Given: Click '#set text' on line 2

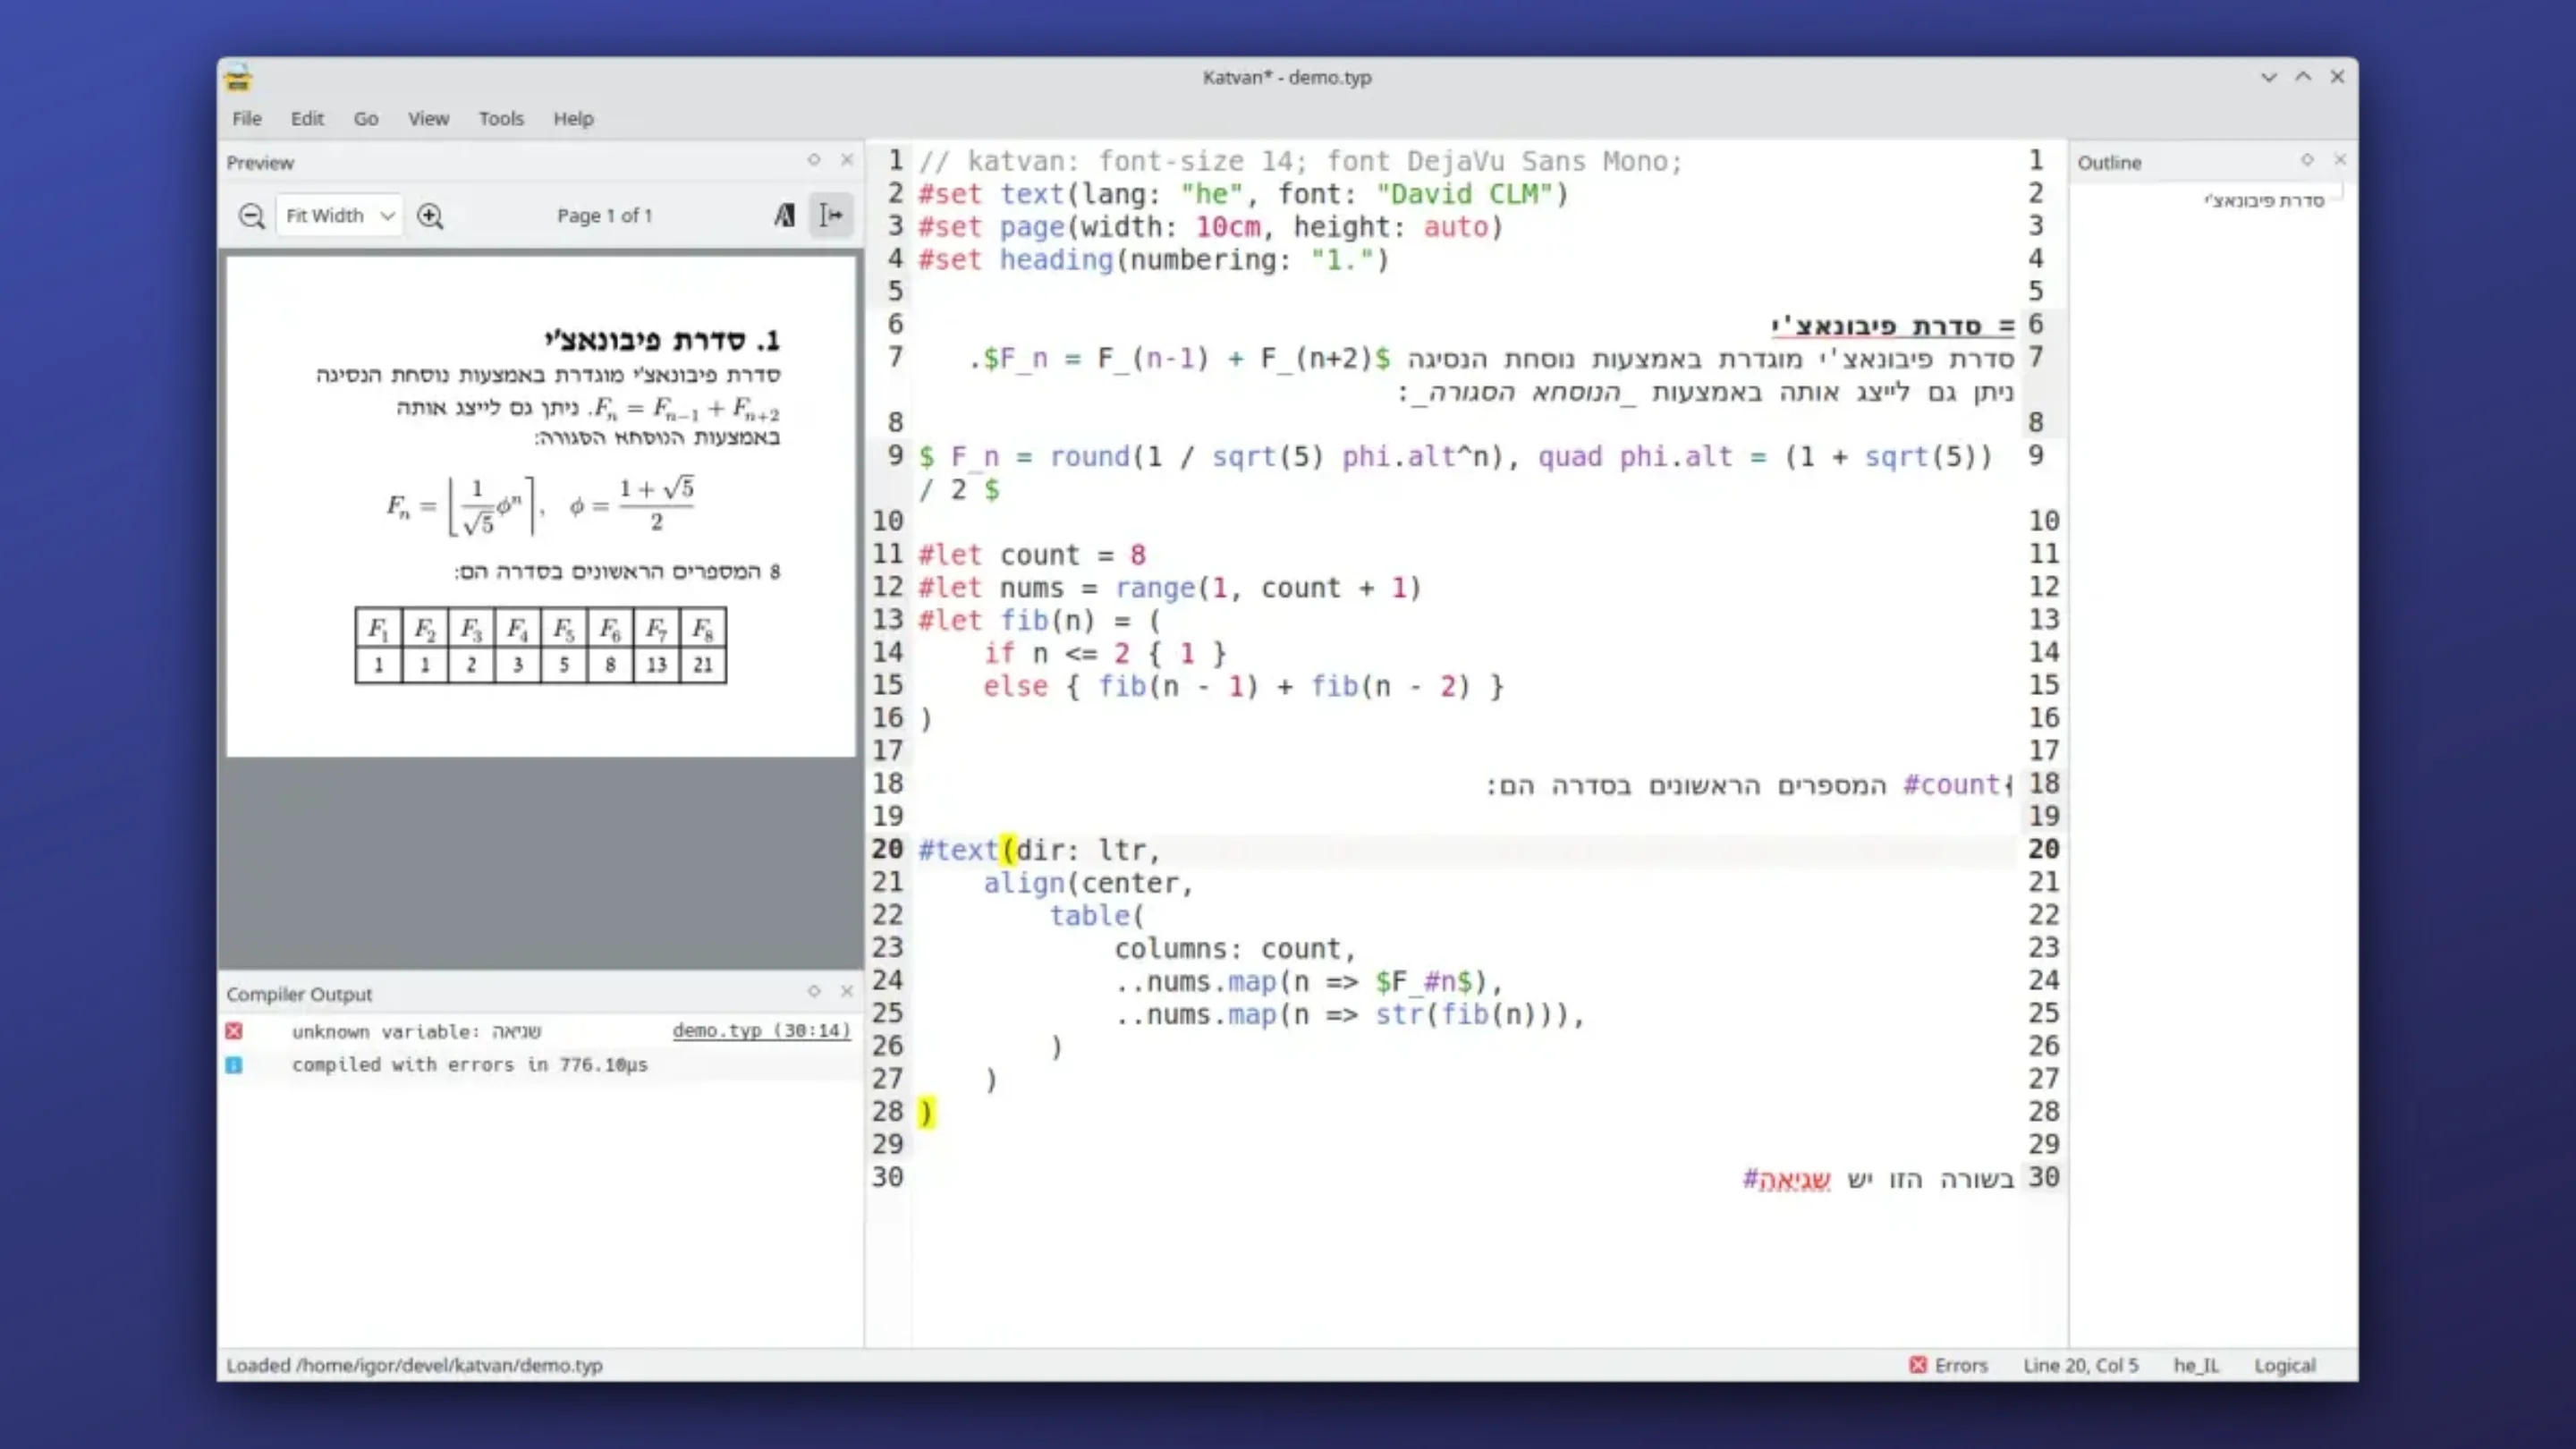Looking at the screenshot, I should click(990, 194).
